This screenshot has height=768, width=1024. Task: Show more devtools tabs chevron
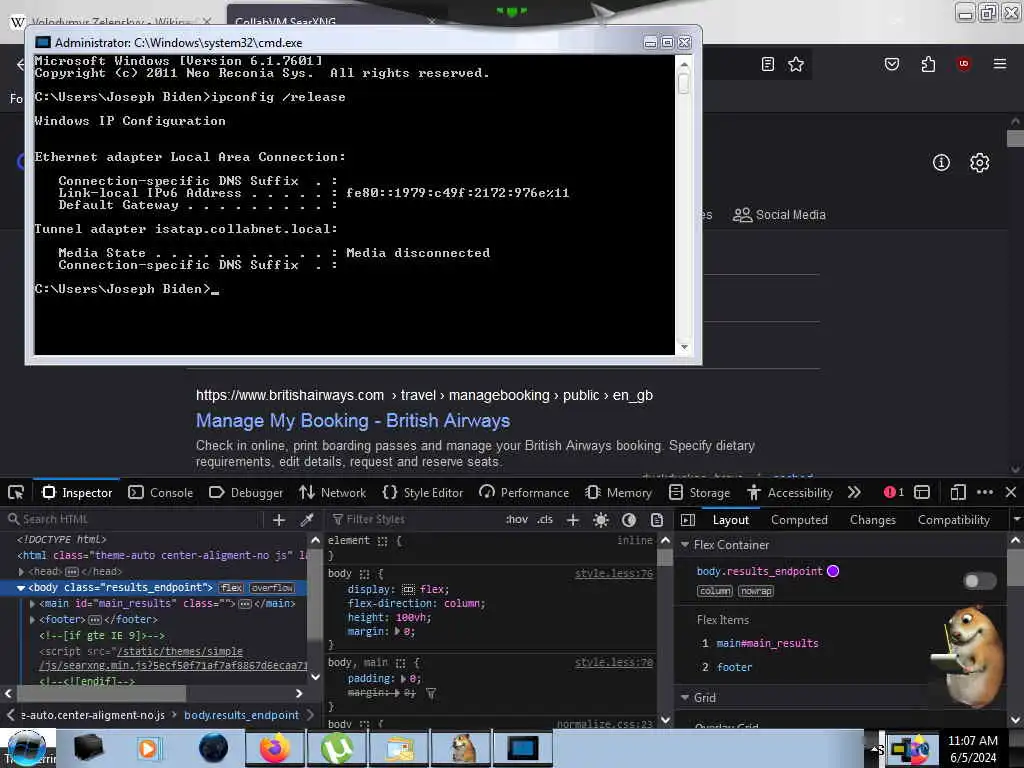[854, 492]
